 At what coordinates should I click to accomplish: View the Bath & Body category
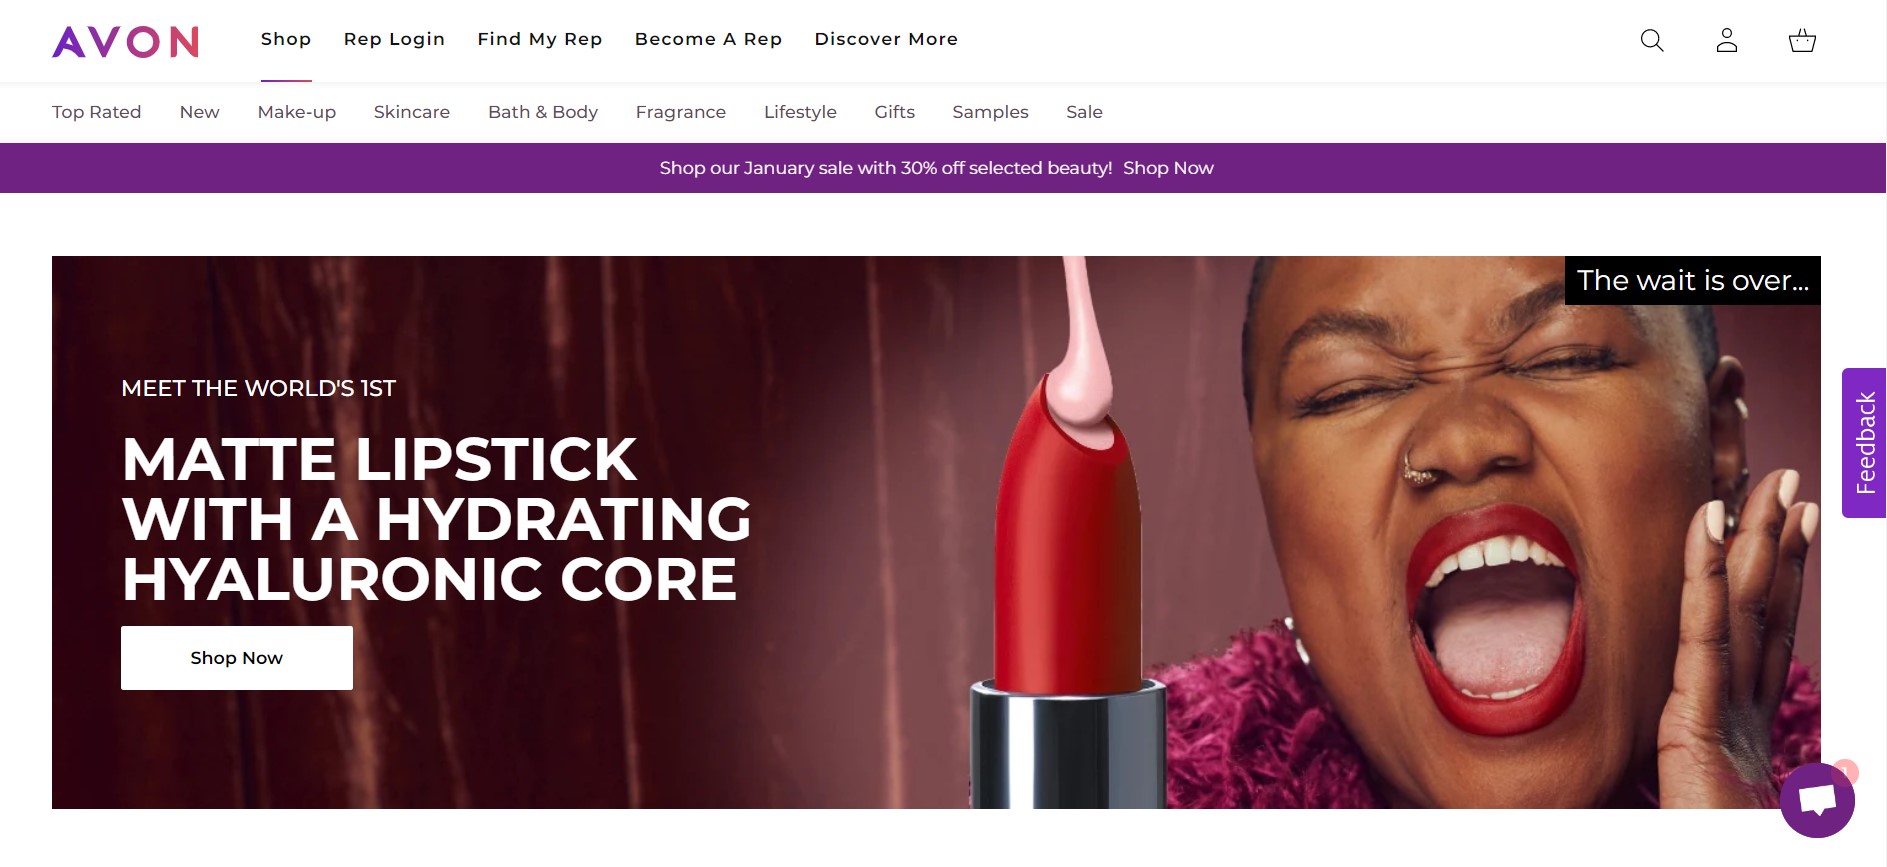[x=543, y=112]
